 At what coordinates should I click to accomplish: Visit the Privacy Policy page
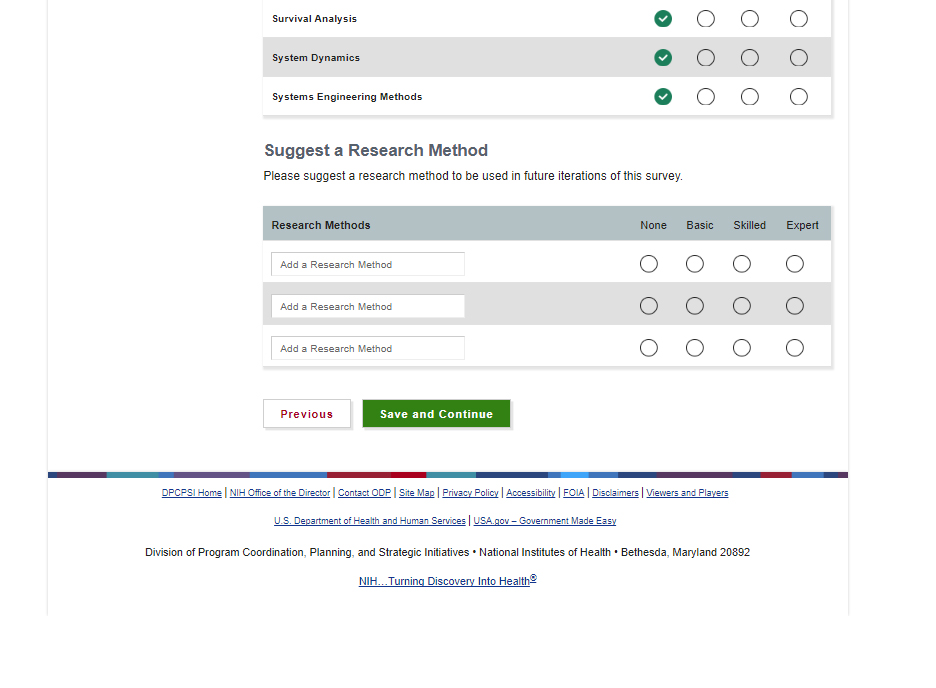click(x=470, y=493)
